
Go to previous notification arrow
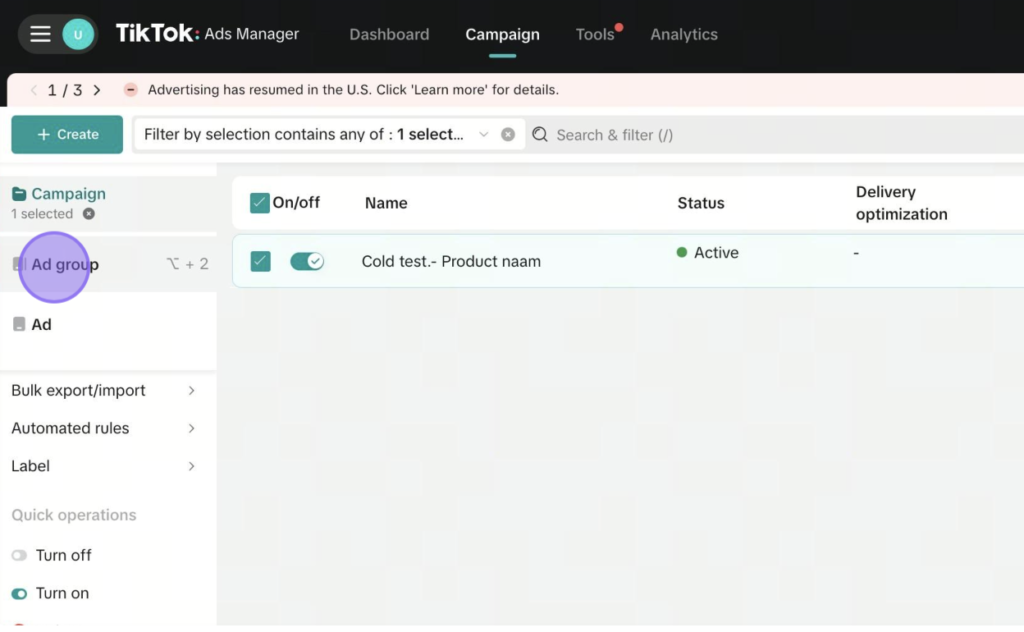pos(33,90)
